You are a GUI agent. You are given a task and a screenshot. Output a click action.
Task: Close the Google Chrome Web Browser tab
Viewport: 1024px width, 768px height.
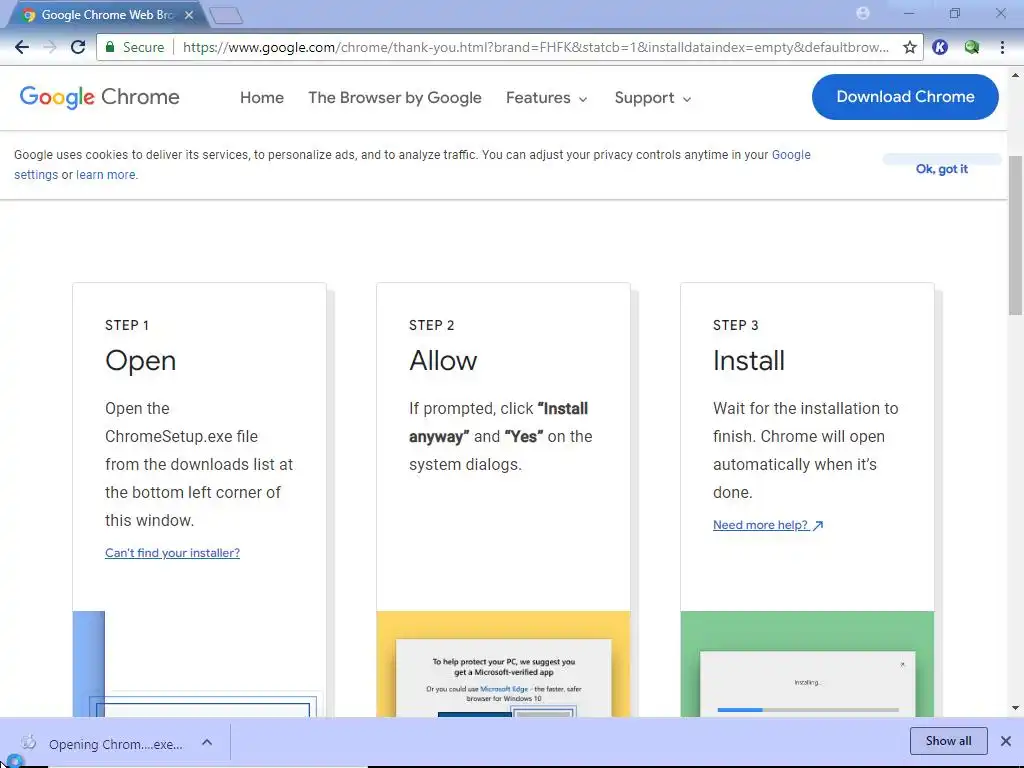(x=189, y=14)
